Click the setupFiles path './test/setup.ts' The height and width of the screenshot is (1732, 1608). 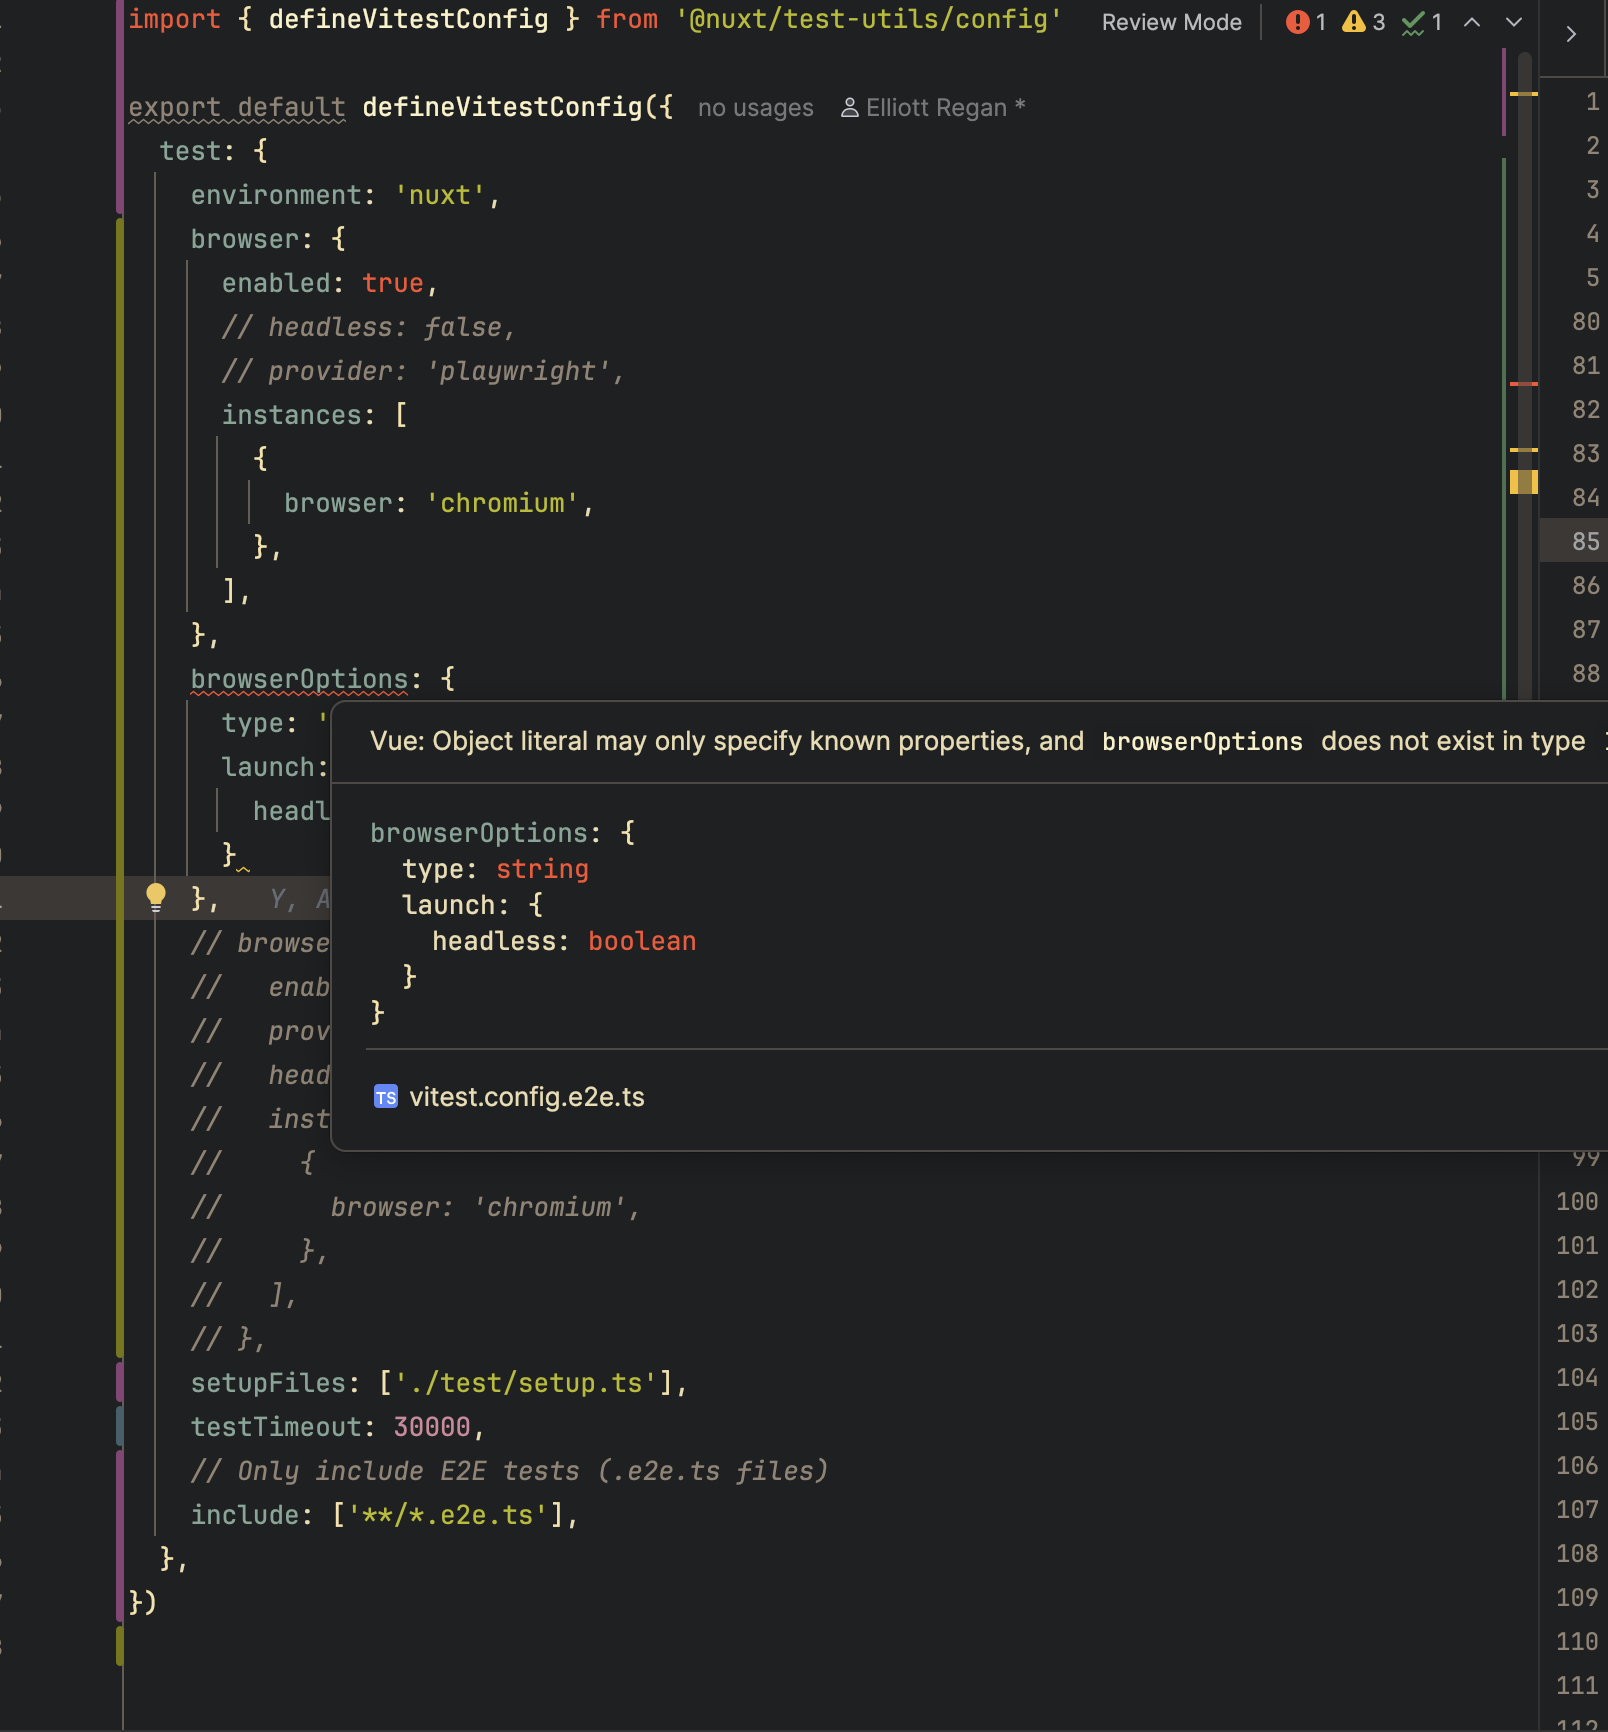click(x=526, y=1383)
